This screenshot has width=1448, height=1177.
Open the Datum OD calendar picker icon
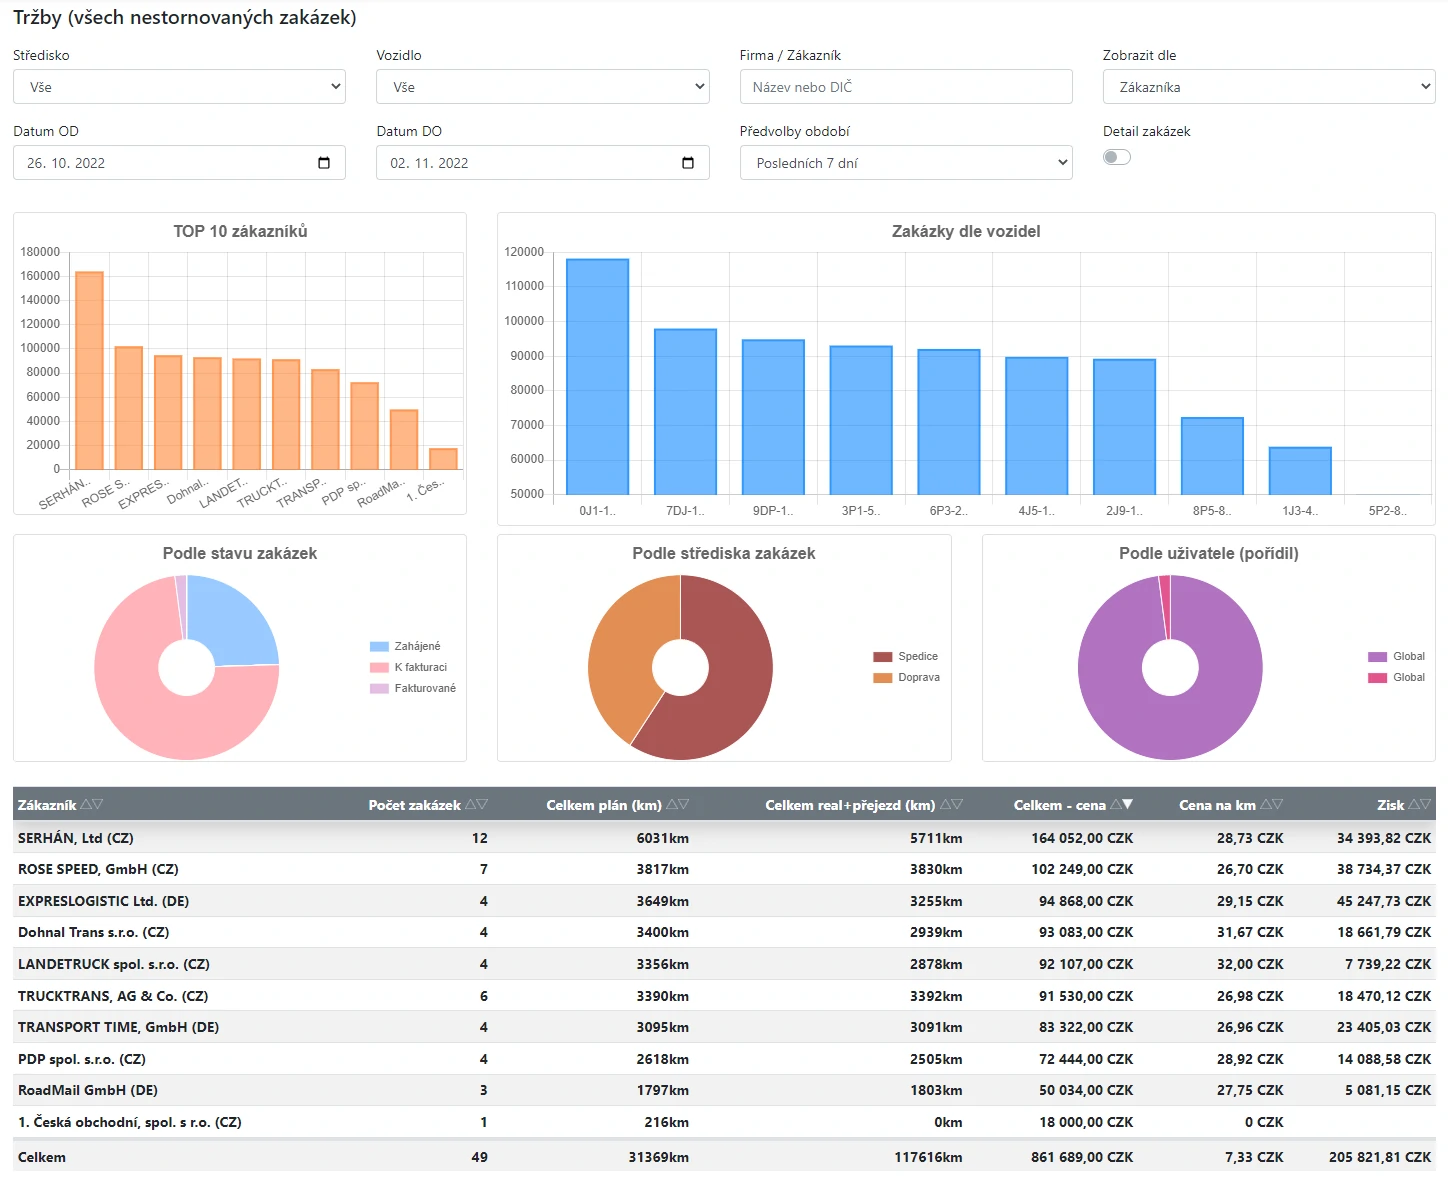(x=324, y=163)
